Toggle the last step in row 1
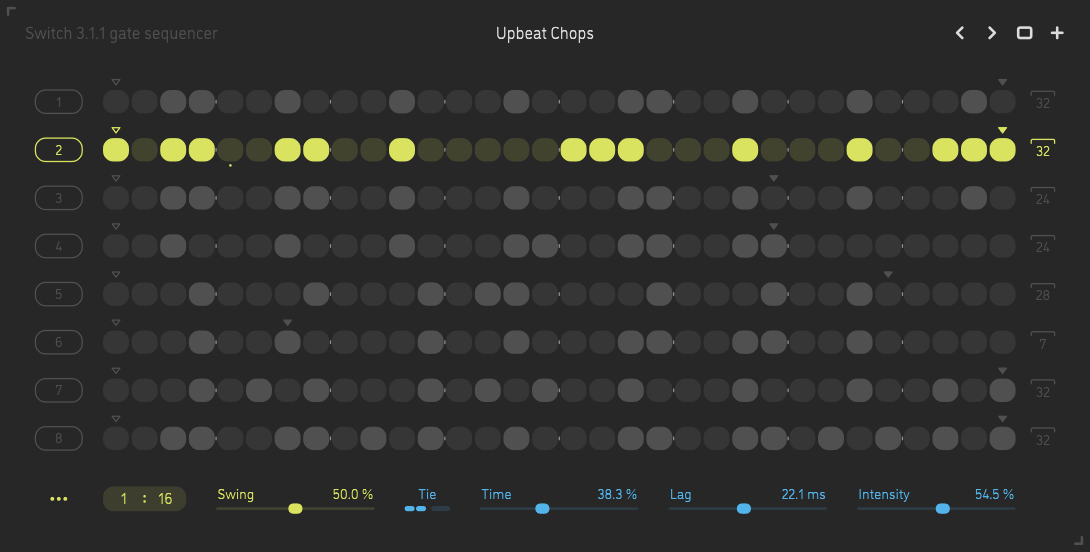 [1002, 101]
